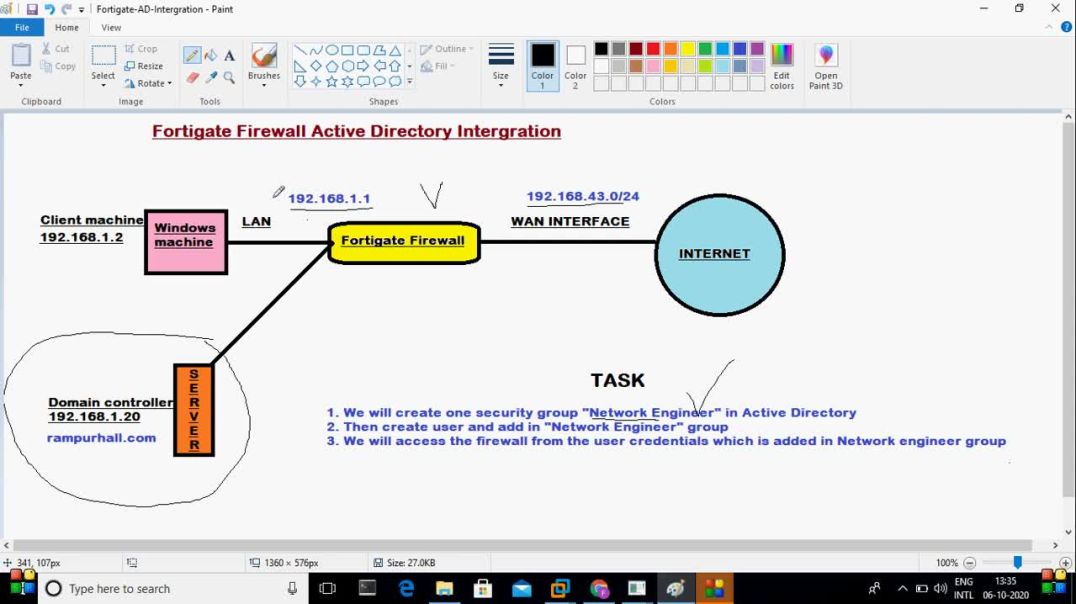Open Task View on the taskbar

[x=327, y=589]
